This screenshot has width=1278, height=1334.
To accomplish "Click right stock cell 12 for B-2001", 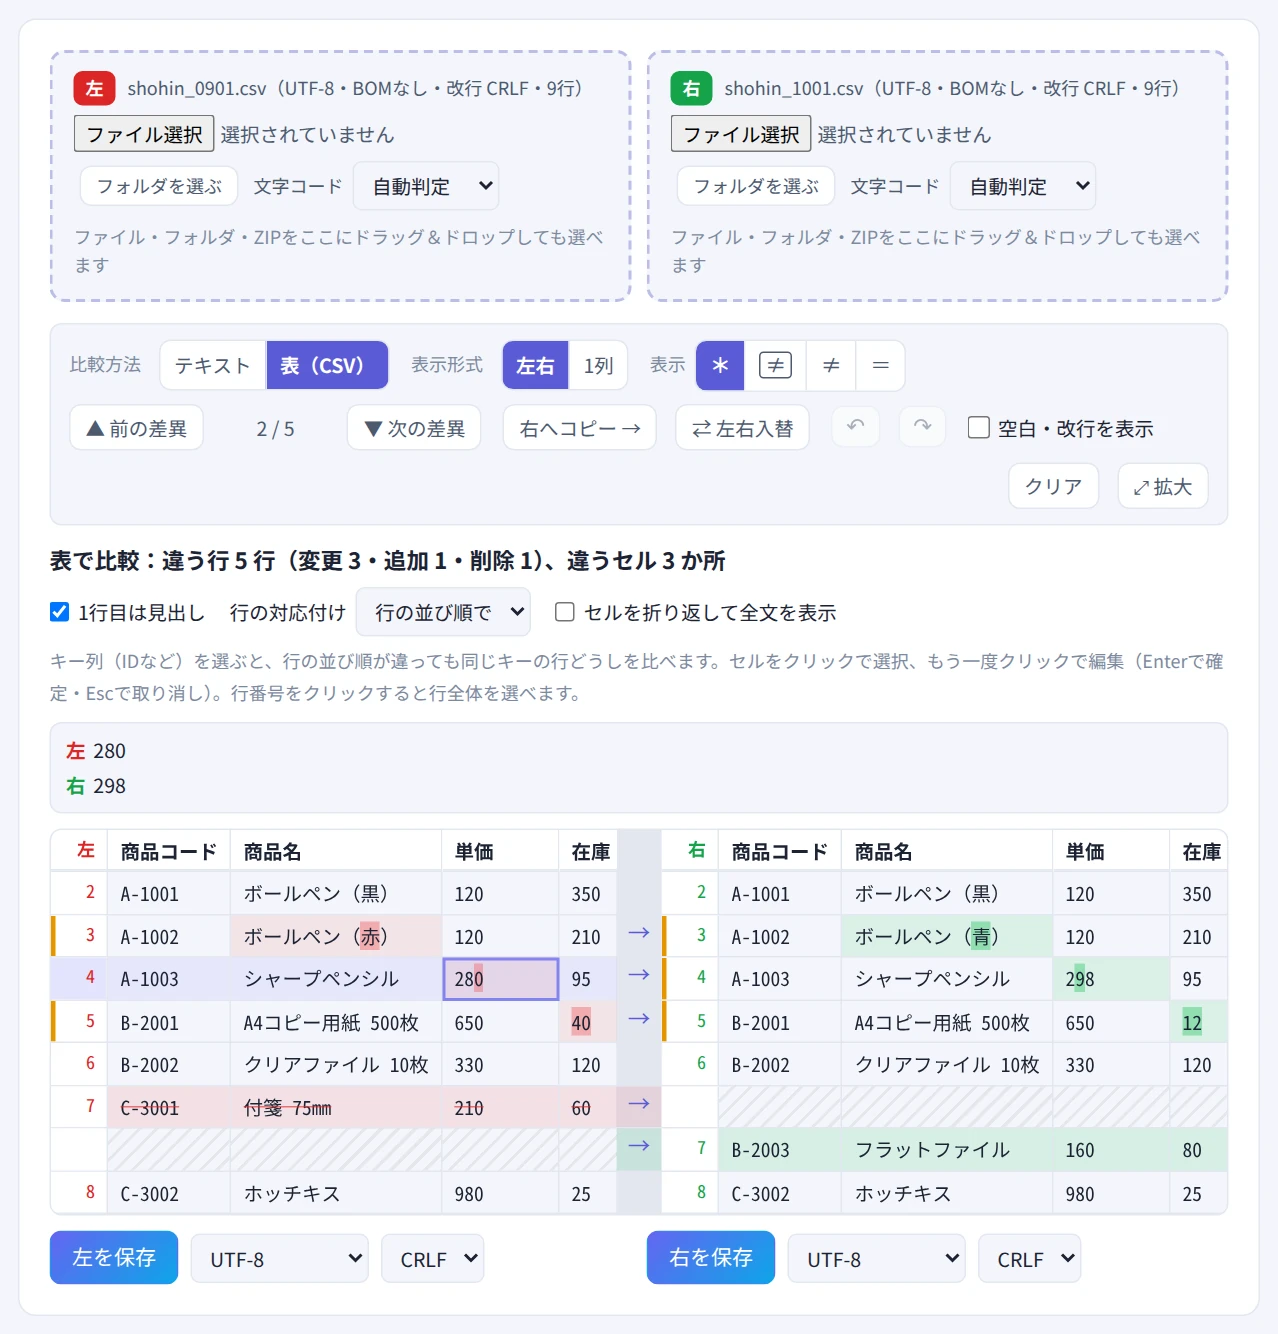I will [1198, 1022].
